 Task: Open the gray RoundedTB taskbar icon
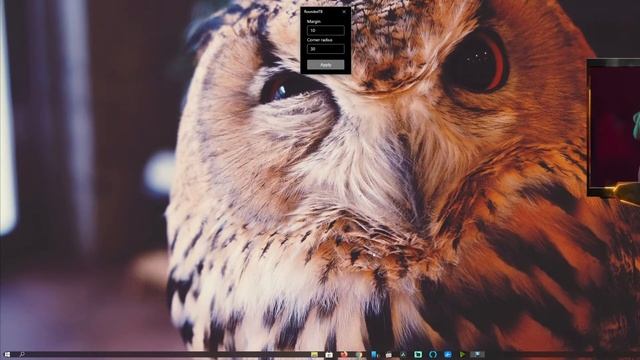click(477, 355)
